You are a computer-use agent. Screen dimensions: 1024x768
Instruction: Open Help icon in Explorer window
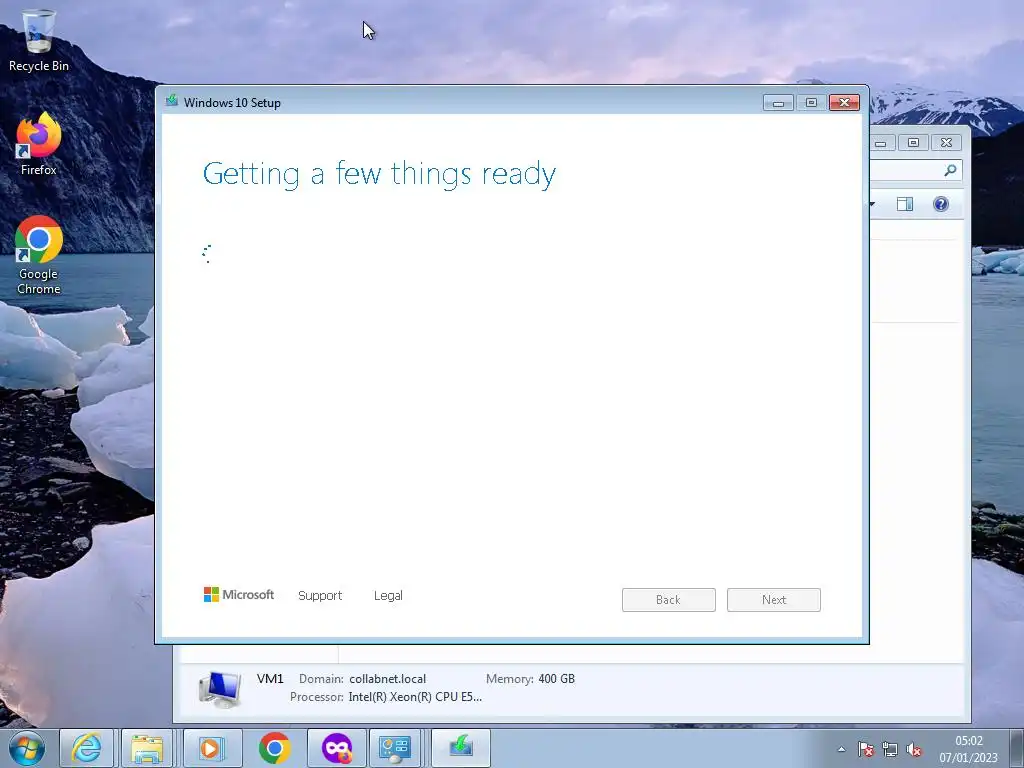941,204
